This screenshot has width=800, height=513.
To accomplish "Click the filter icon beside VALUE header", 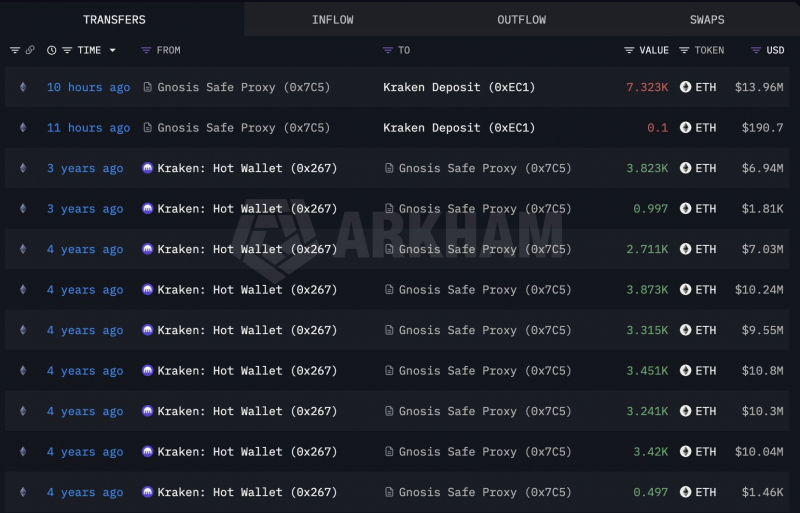I will click(x=629, y=50).
